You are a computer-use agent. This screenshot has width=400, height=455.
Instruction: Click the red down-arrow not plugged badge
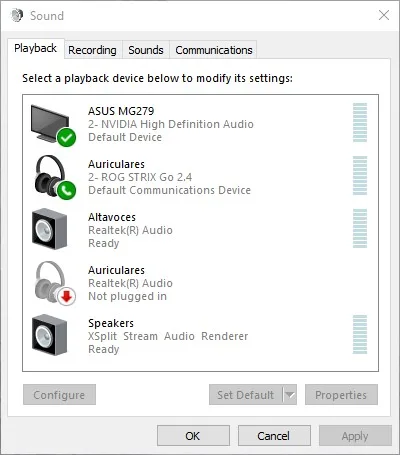[x=66, y=296]
